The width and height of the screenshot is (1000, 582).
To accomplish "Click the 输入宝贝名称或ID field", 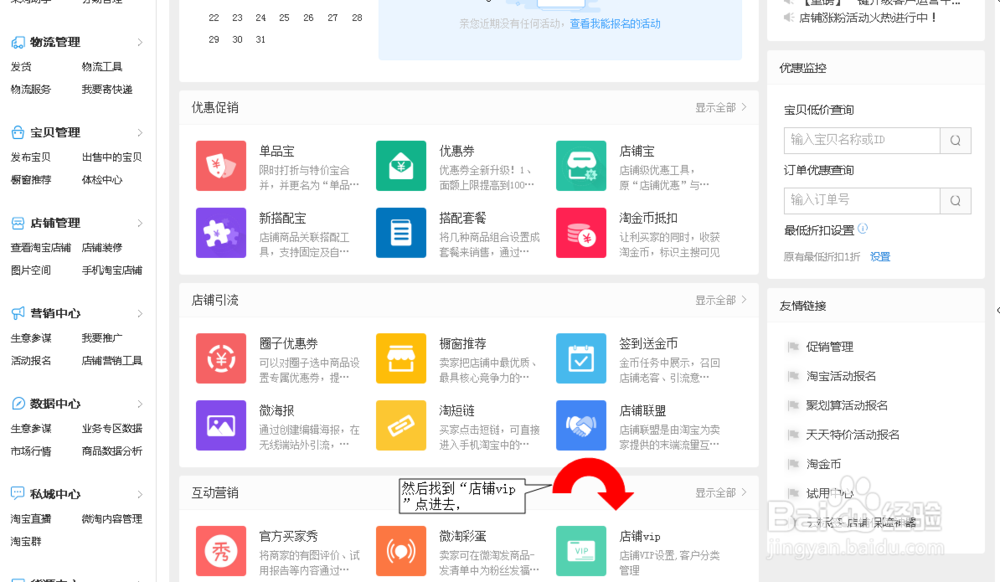I will [x=862, y=140].
